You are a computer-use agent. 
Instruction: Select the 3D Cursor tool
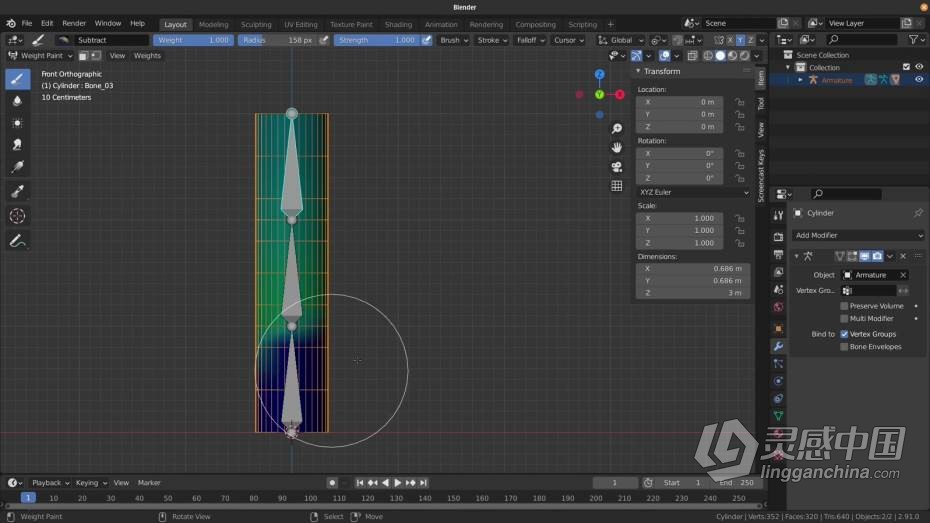pyautogui.click(x=17, y=216)
